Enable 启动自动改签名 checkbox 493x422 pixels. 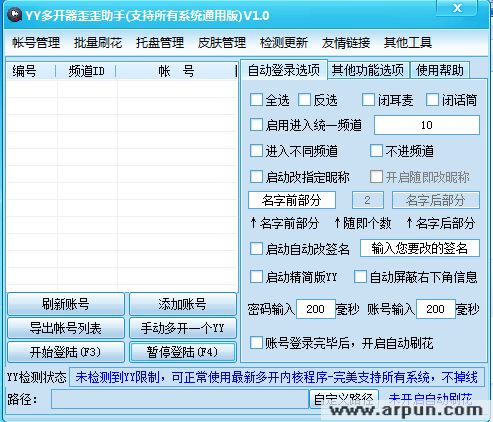coord(256,249)
